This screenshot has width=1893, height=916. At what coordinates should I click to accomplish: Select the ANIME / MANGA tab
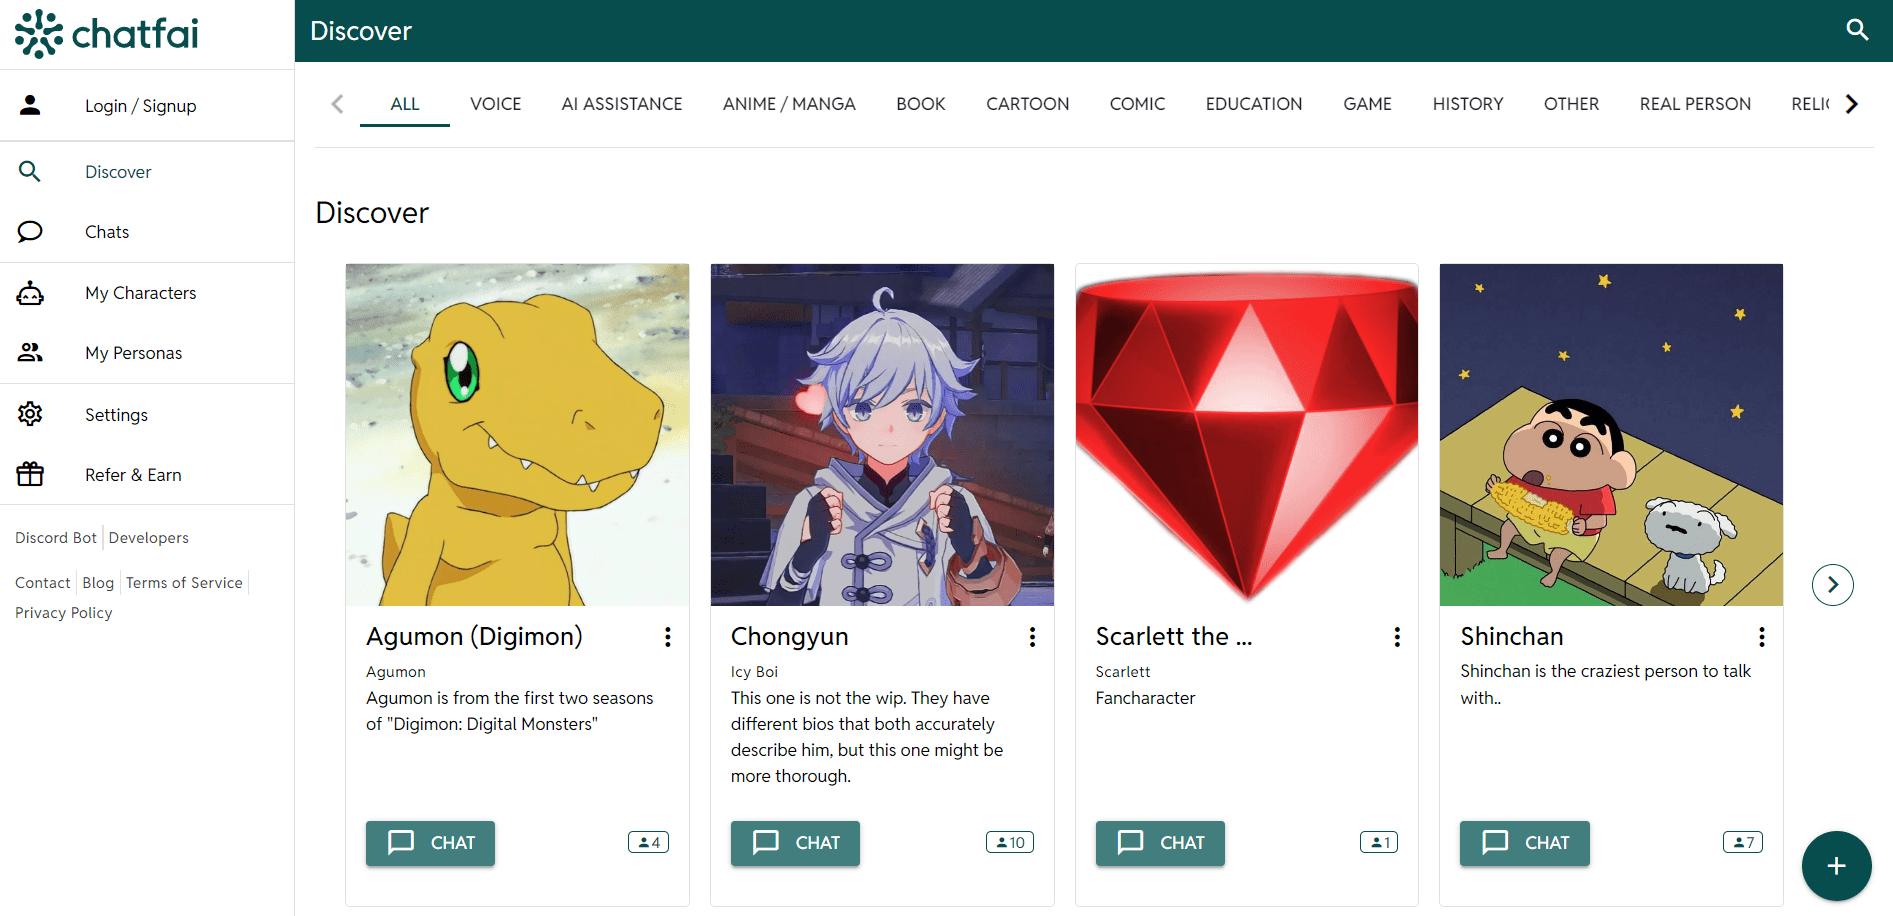tap(789, 104)
